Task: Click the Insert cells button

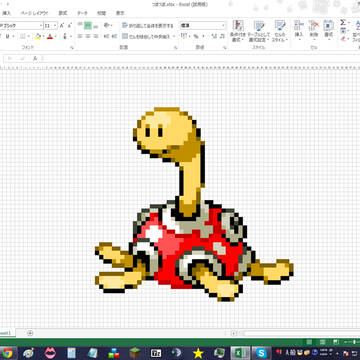Action: point(299,30)
